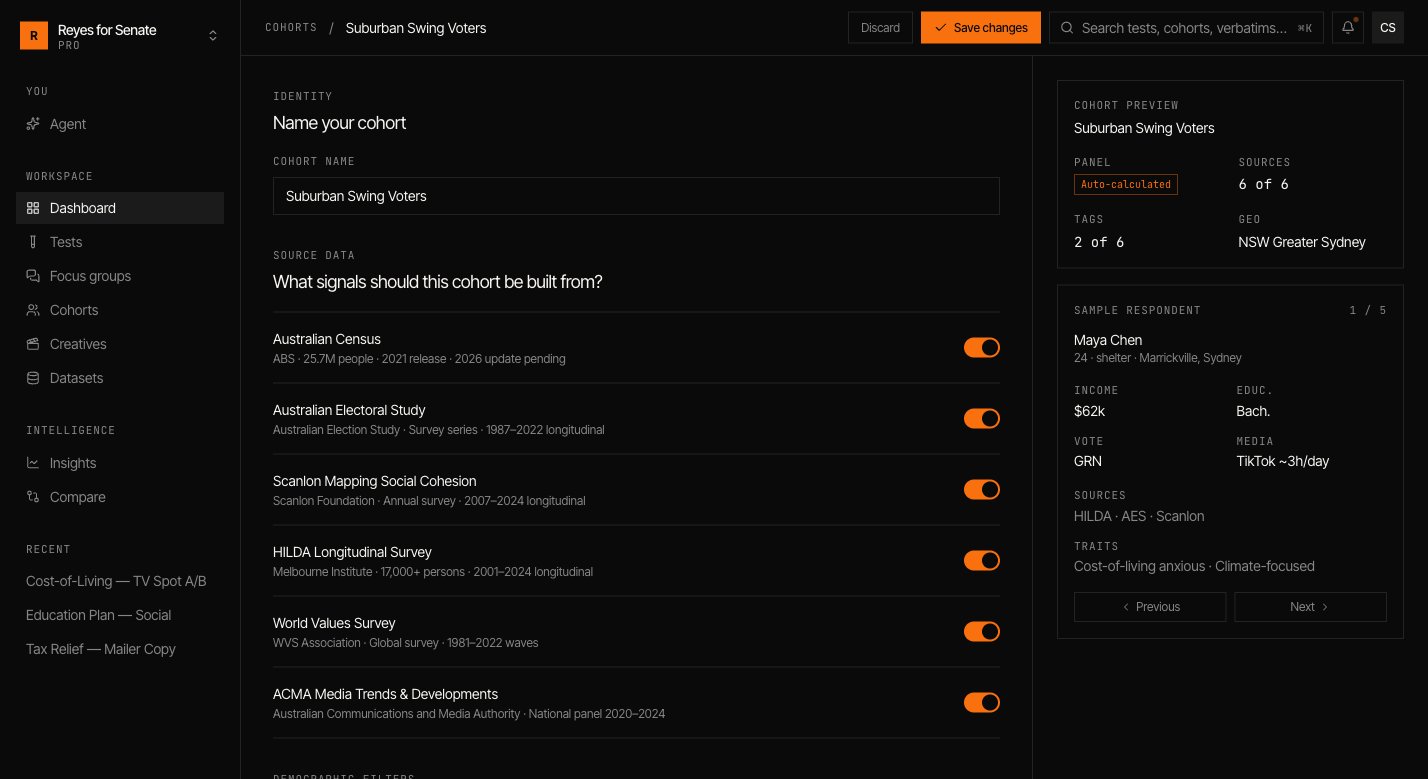Click the HILDA · AES · Scanlon sources text
Image resolution: width=1428 pixels, height=779 pixels.
coord(1139,516)
